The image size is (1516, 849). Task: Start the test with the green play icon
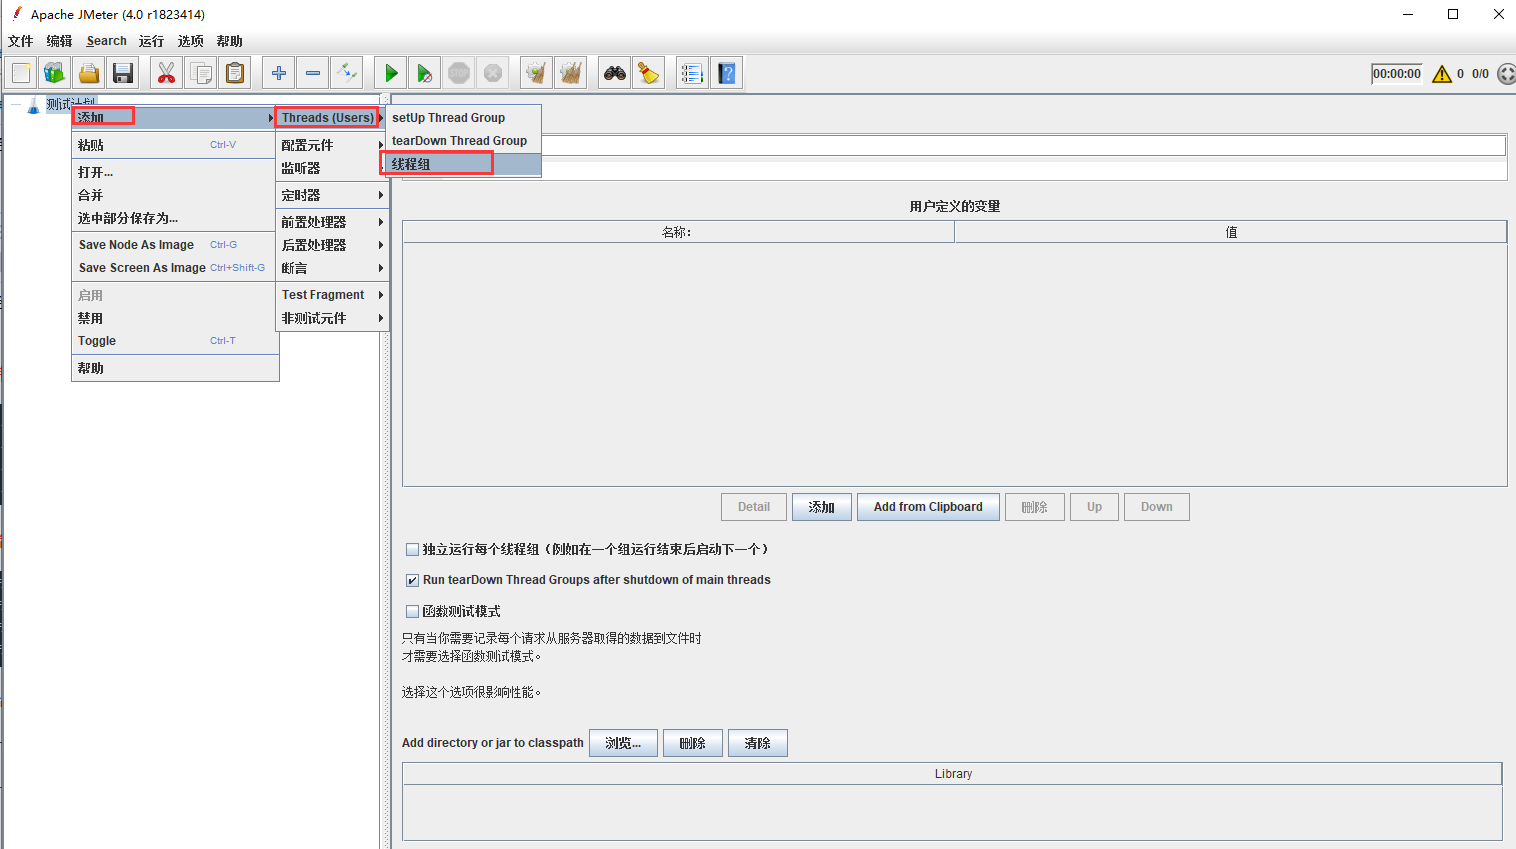pos(391,73)
